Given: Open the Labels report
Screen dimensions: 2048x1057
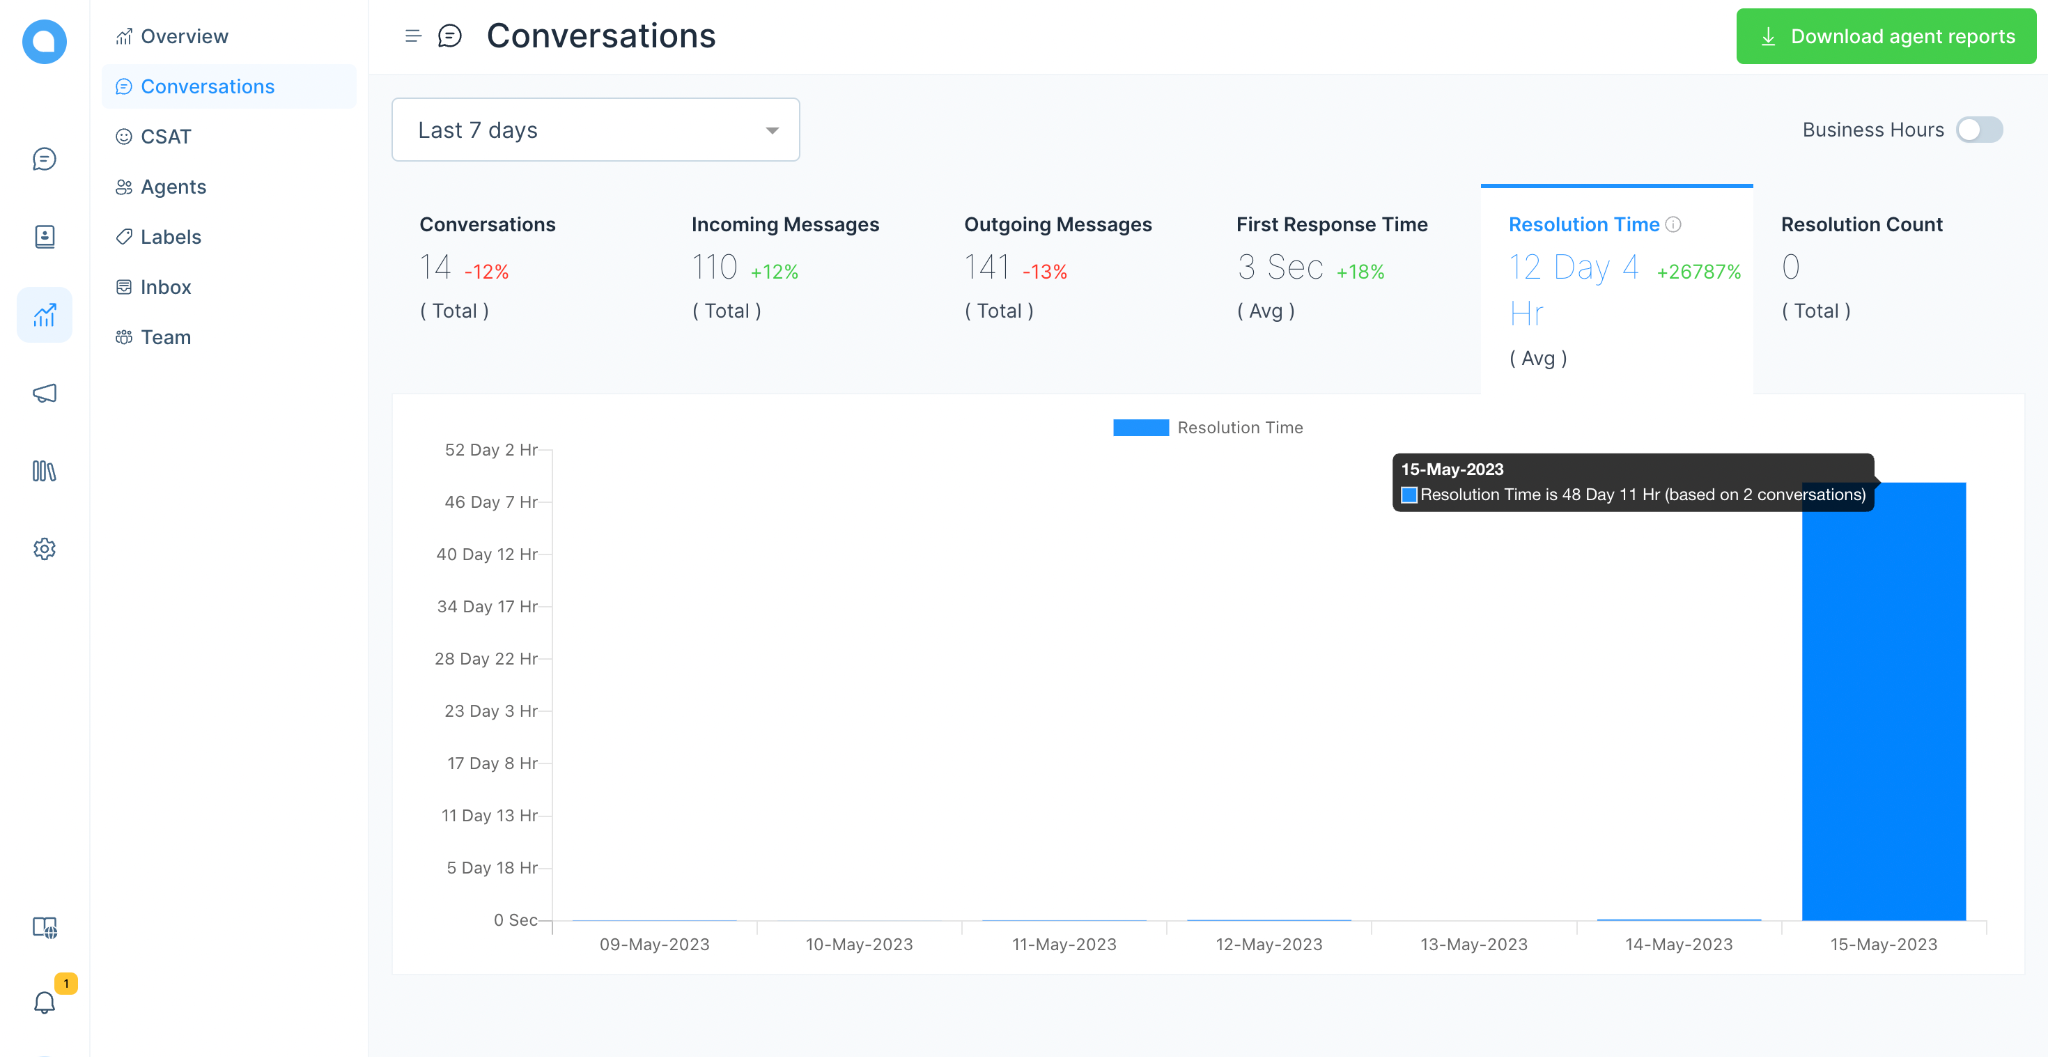Looking at the screenshot, I should tap(229, 237).
